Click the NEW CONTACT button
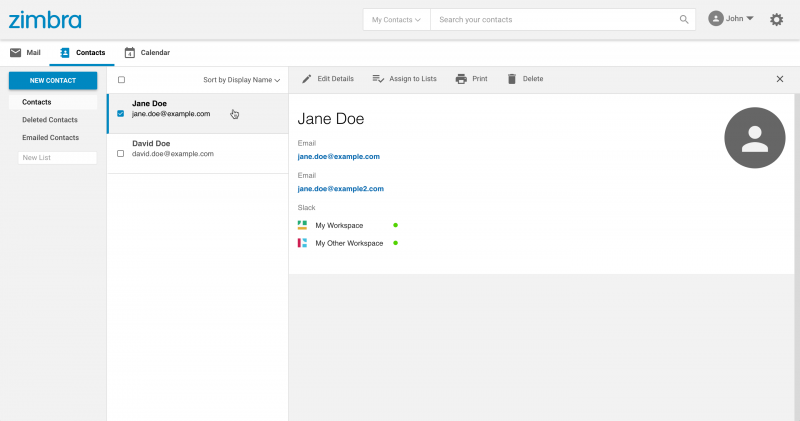Image resolution: width=800 pixels, height=421 pixels. click(x=53, y=80)
